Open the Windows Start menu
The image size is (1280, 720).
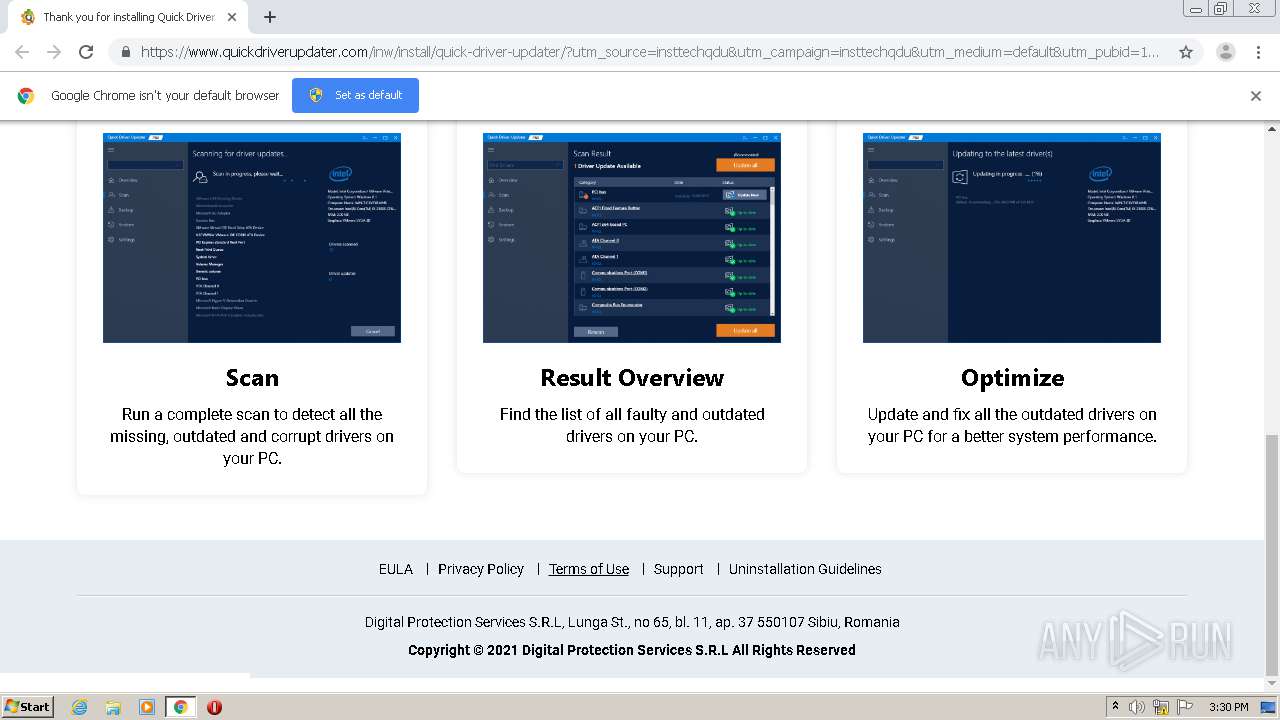pyautogui.click(x=28, y=706)
